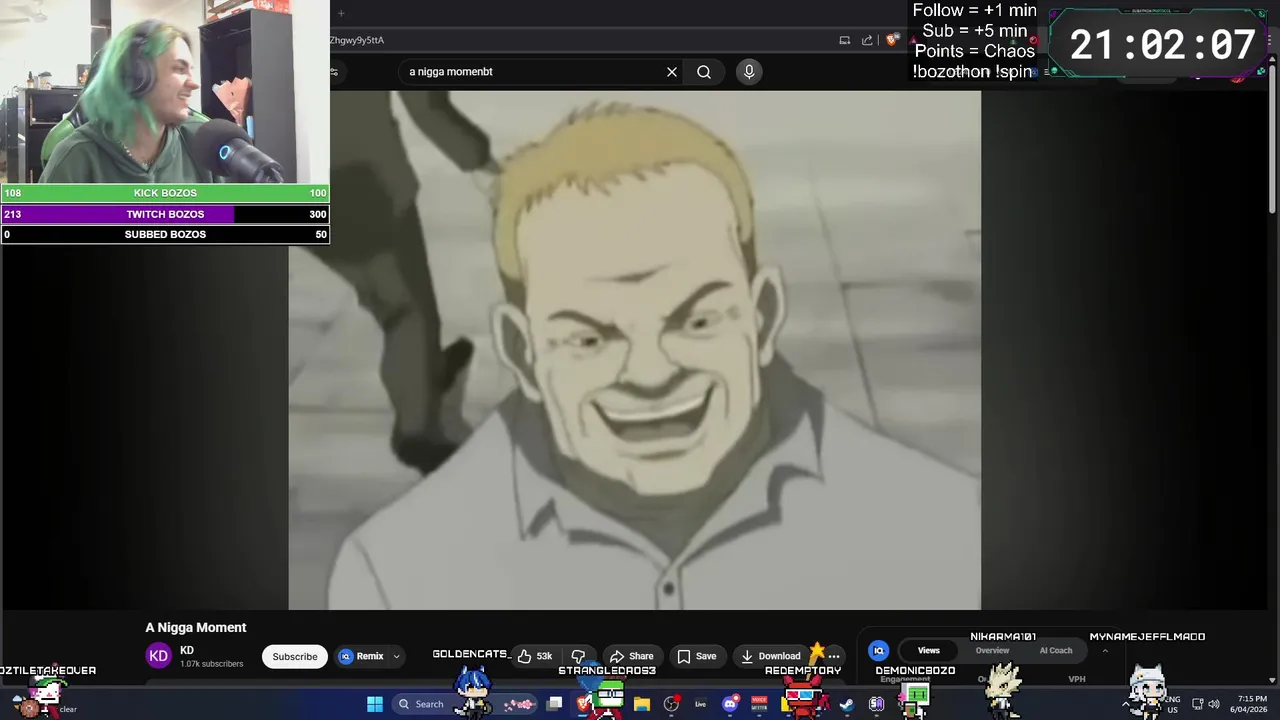Click the blue IQ extension icon
Image resolution: width=1280 pixels, height=720 pixels.
pos(878,651)
